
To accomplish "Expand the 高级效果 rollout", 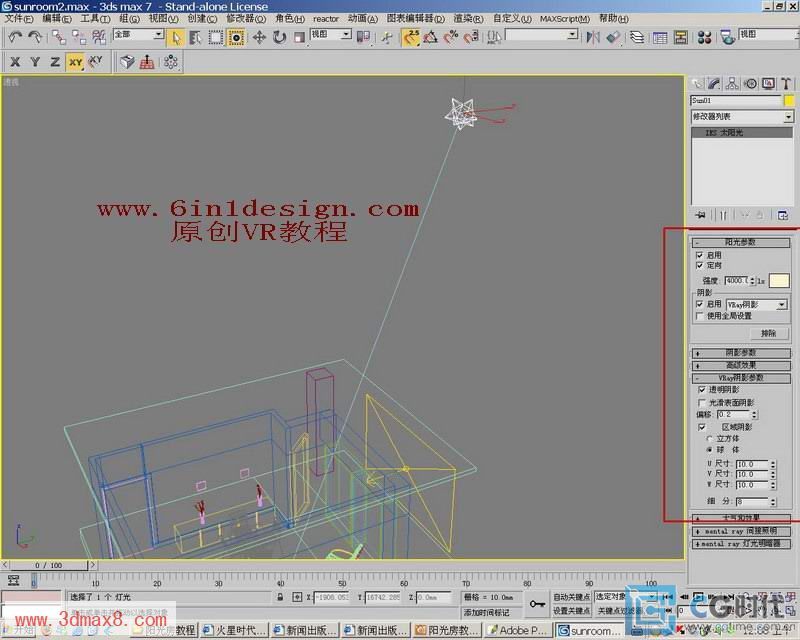I will (x=741, y=365).
